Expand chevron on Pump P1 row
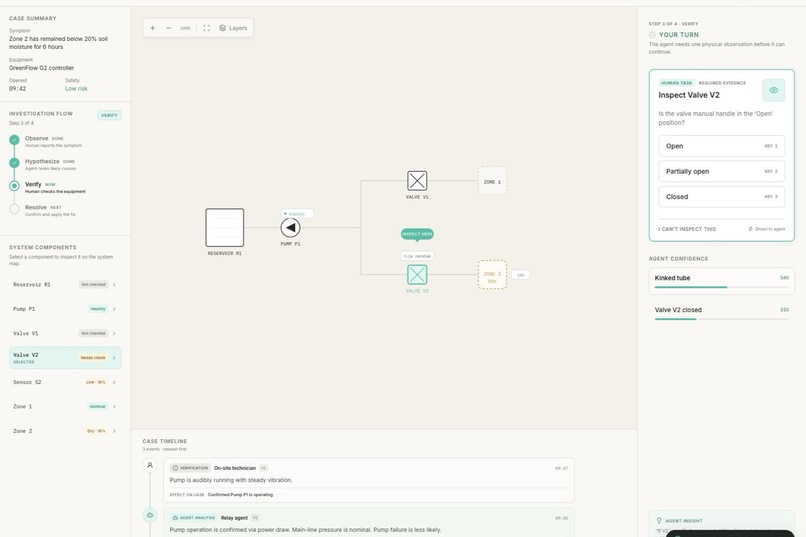The width and height of the screenshot is (806, 537). tap(114, 309)
